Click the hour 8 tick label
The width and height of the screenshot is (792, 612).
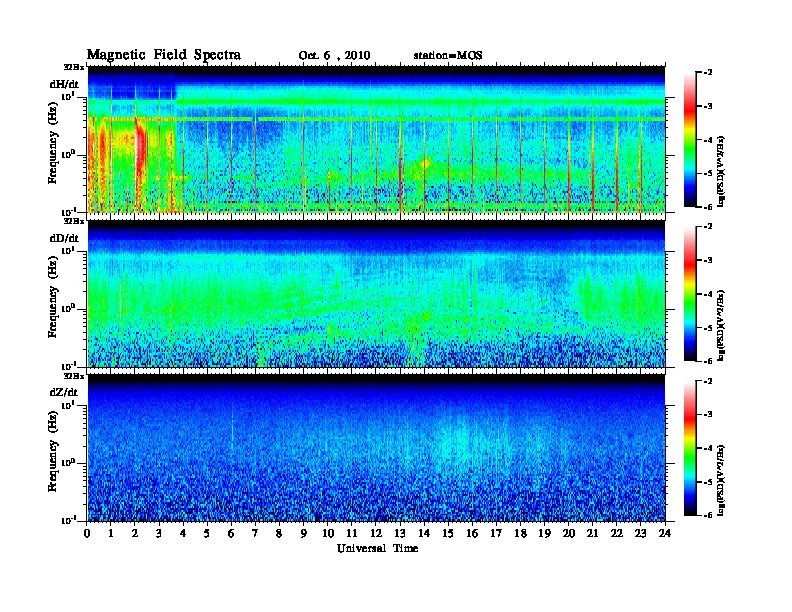click(x=279, y=533)
